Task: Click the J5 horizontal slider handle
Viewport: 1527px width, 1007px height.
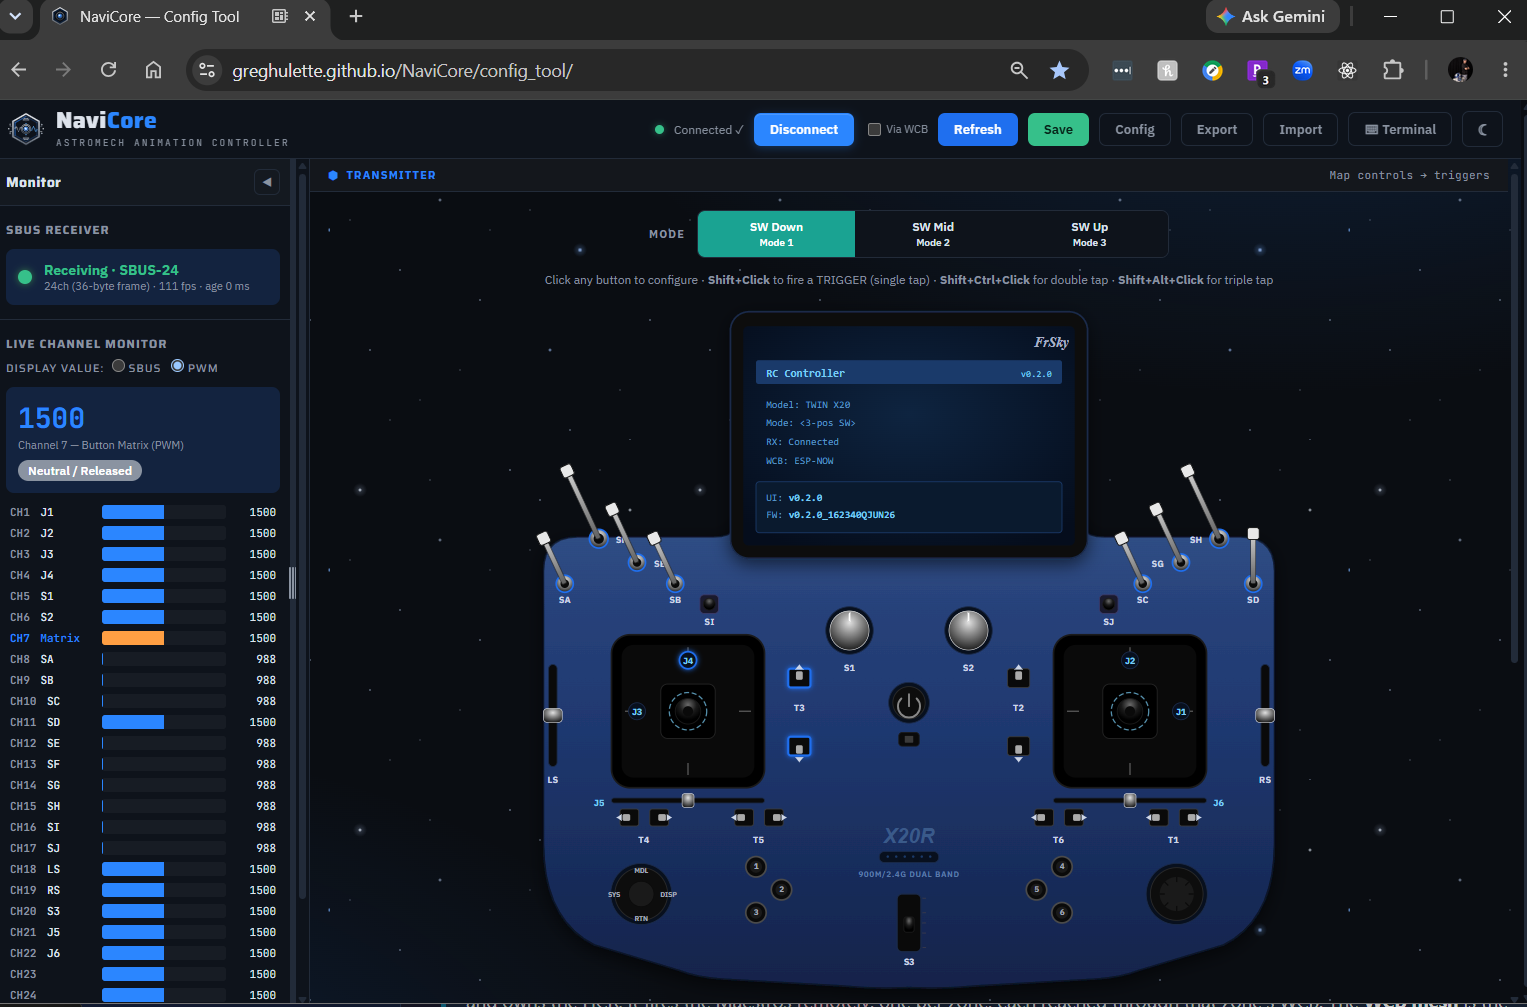Action: point(688,800)
